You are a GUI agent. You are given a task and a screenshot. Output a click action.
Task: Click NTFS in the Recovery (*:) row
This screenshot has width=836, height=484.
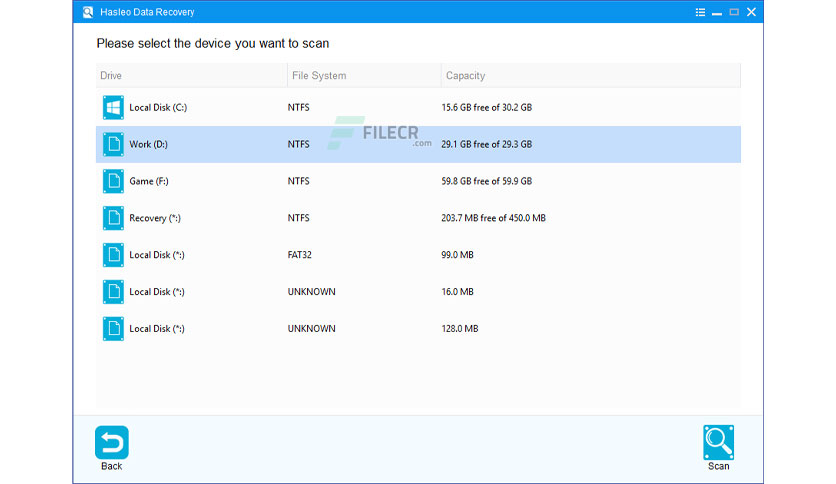pos(299,217)
